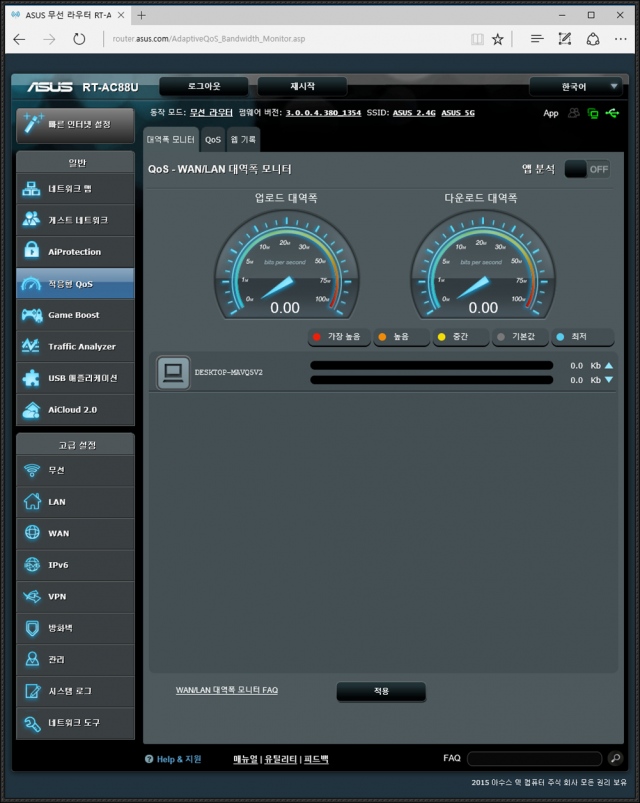The image size is (640, 803).
Task: Click the FAQ search input field
Action: click(x=535, y=758)
